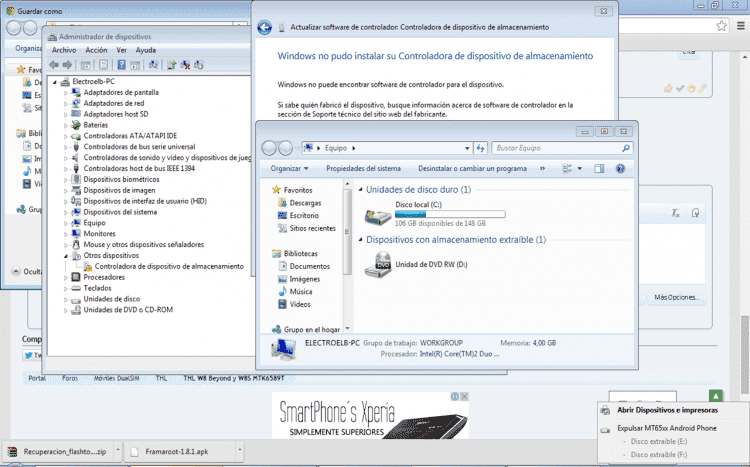Open dropdown arrow for Framaroot-1.8.1.apk download
This screenshot has width=750, height=467.
[240, 450]
